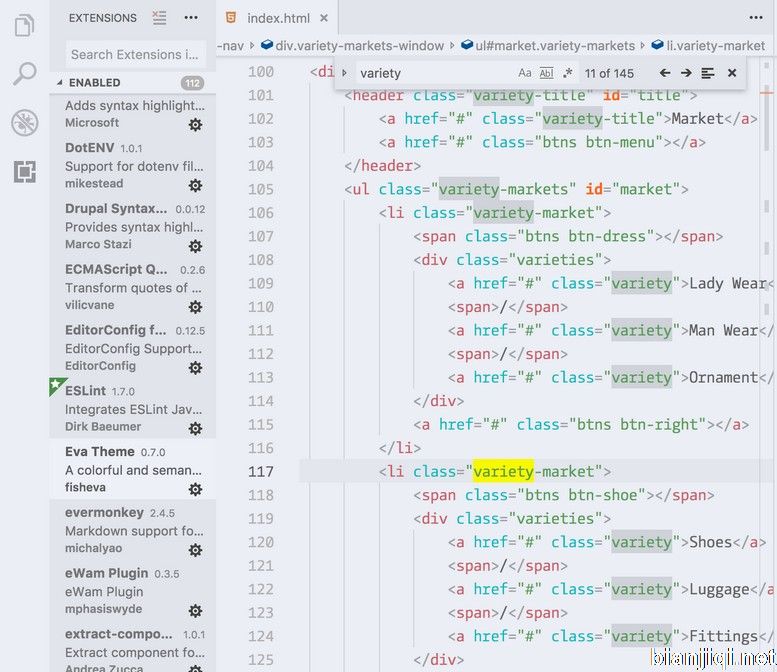This screenshot has height=672, width=777.
Task: Open the Explorer view in activity bar
Action: coord(24,26)
